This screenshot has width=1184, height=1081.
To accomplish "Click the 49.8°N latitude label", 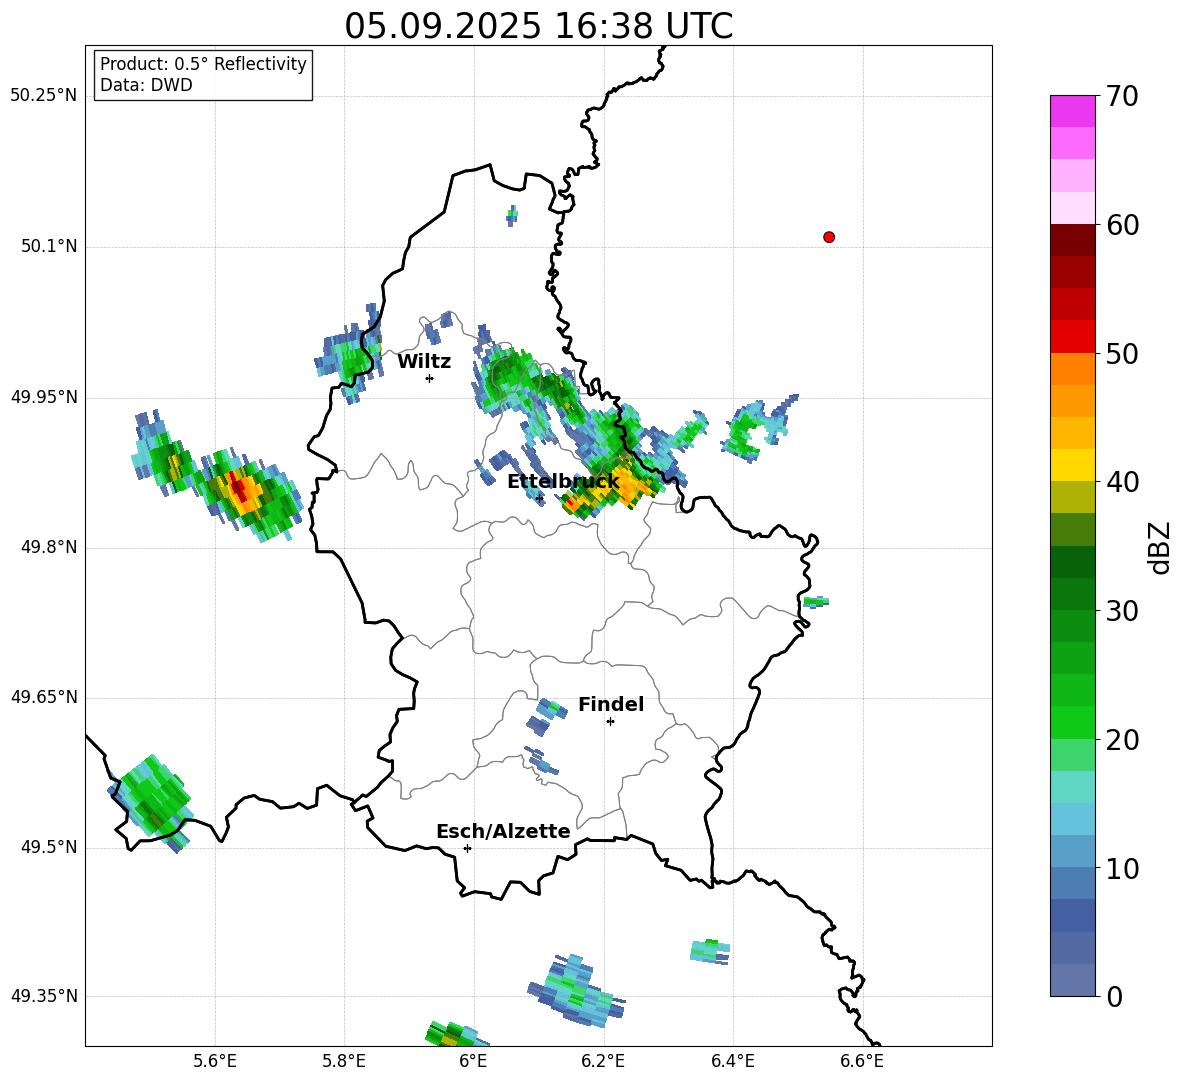I will click(x=49, y=547).
